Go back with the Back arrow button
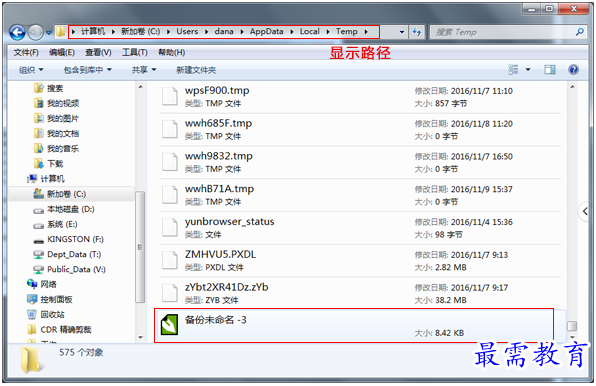This screenshot has height=386, width=596. [x=17, y=33]
